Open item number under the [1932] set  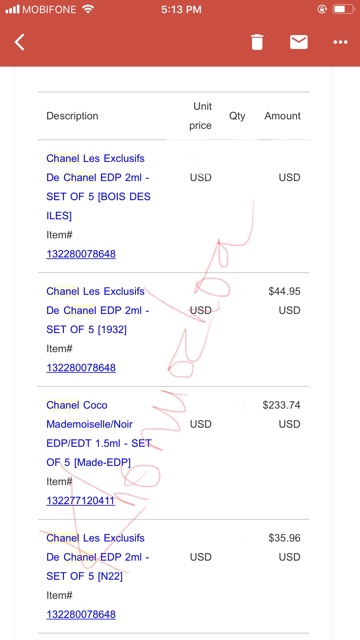[x=81, y=367]
